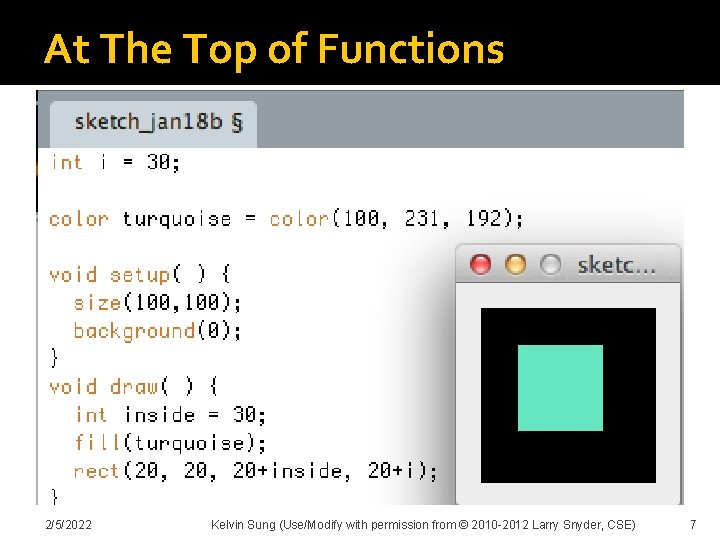720x540 pixels.
Task: Click the slide title 'At The Top of Functions'
Action: [x=274, y=49]
